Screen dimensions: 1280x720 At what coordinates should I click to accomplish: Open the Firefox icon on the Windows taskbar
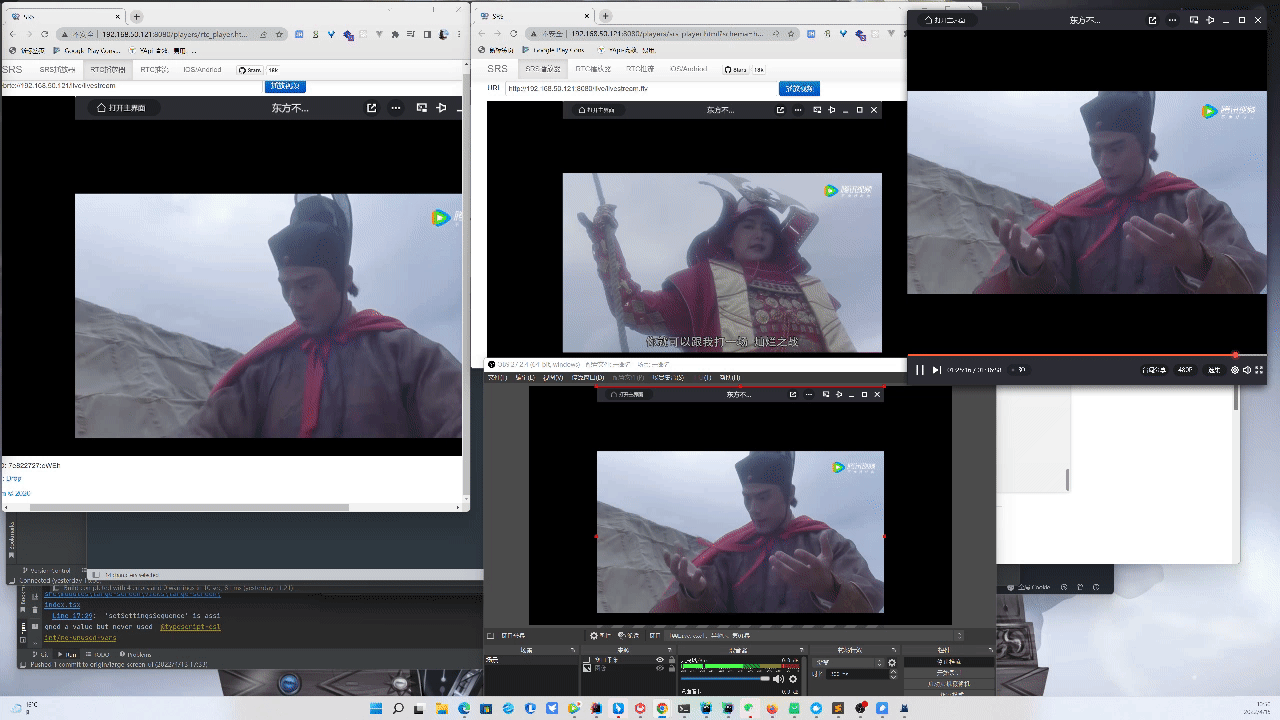772,708
